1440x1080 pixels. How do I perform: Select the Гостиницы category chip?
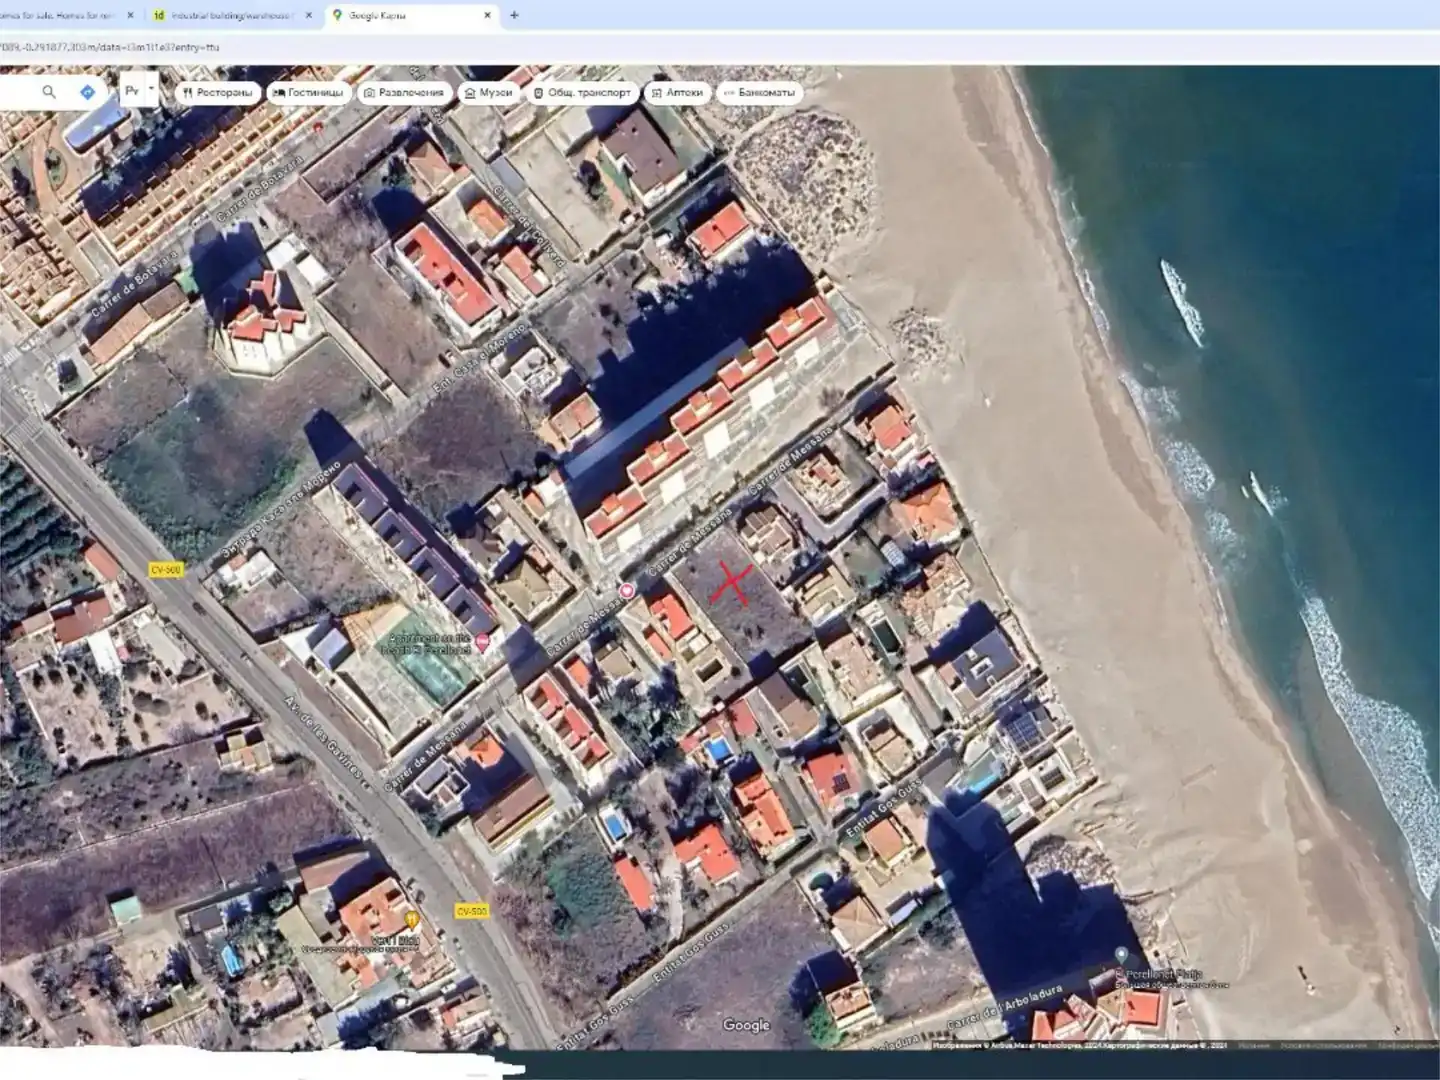pyautogui.click(x=308, y=92)
